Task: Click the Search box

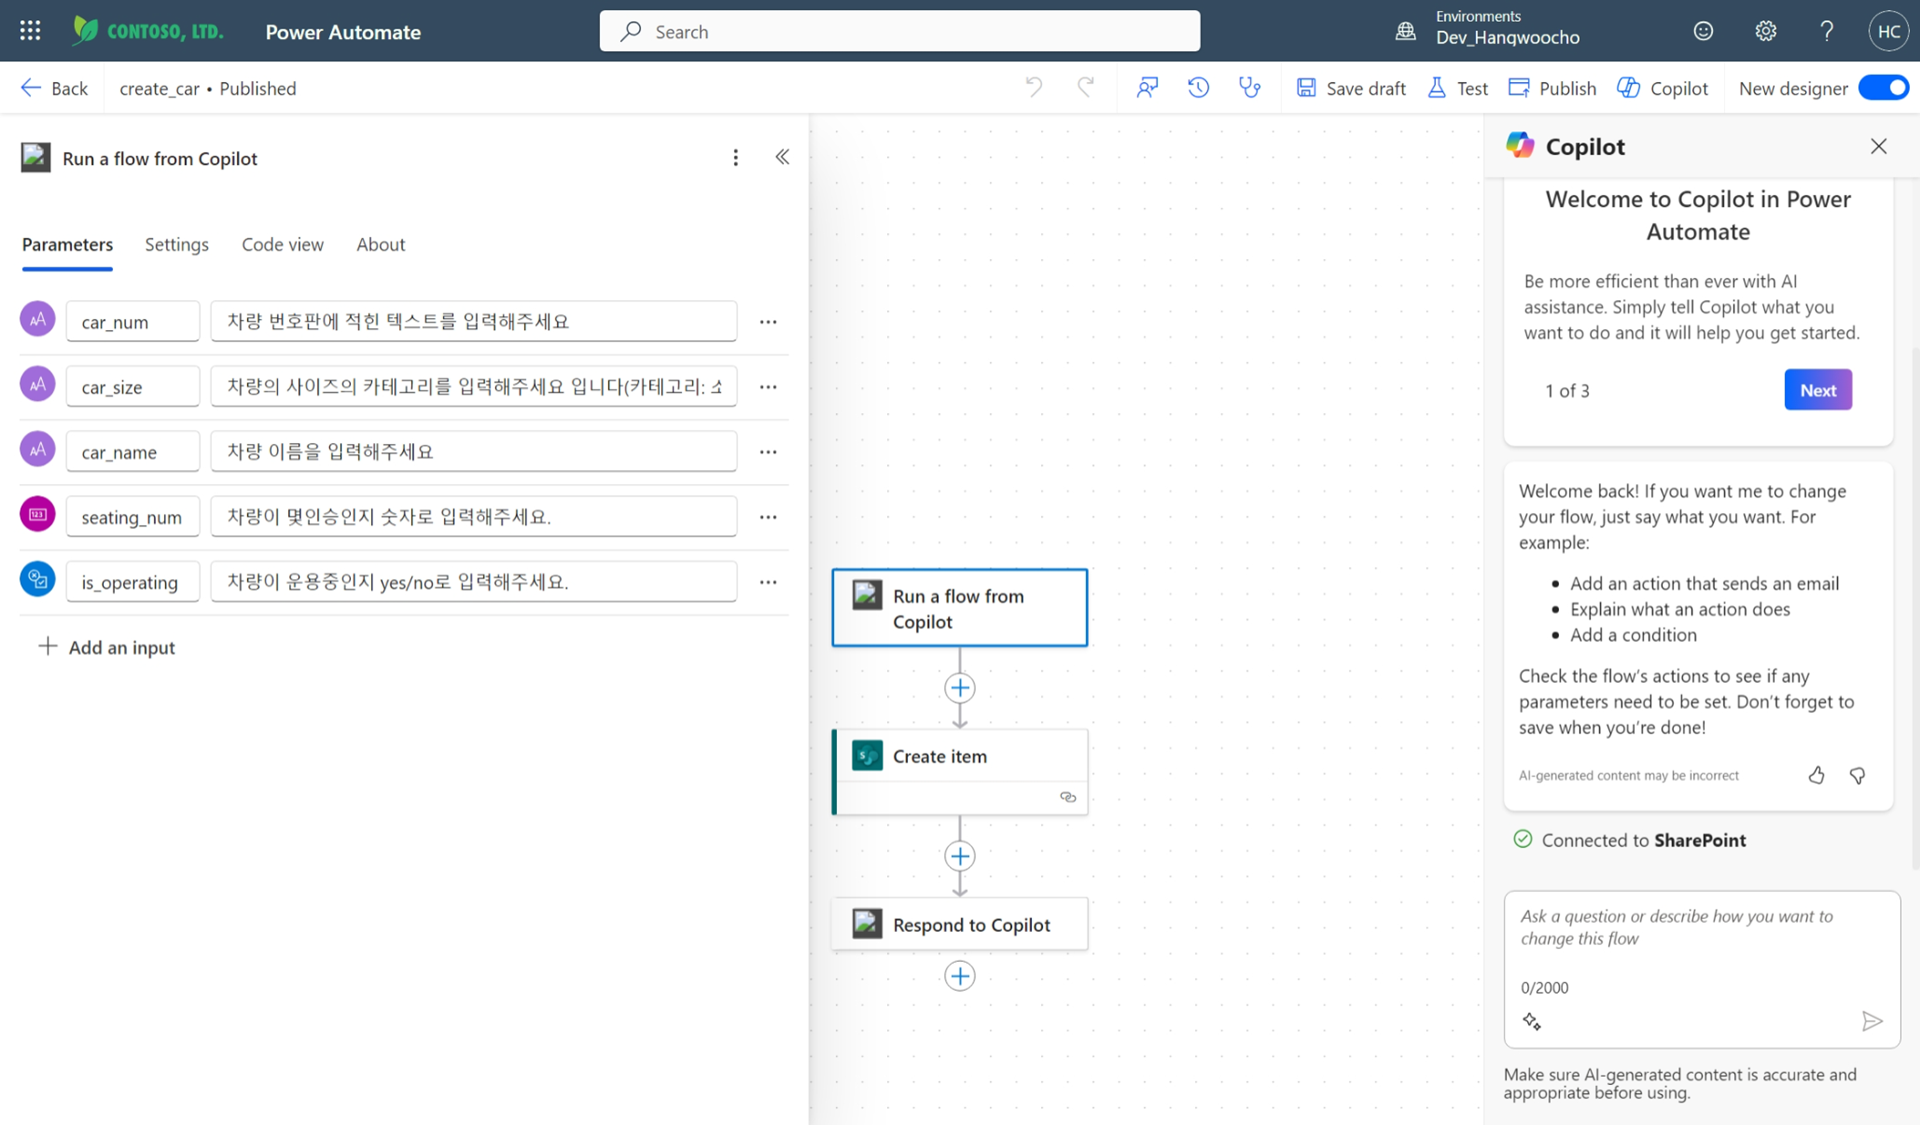Action: 899,31
